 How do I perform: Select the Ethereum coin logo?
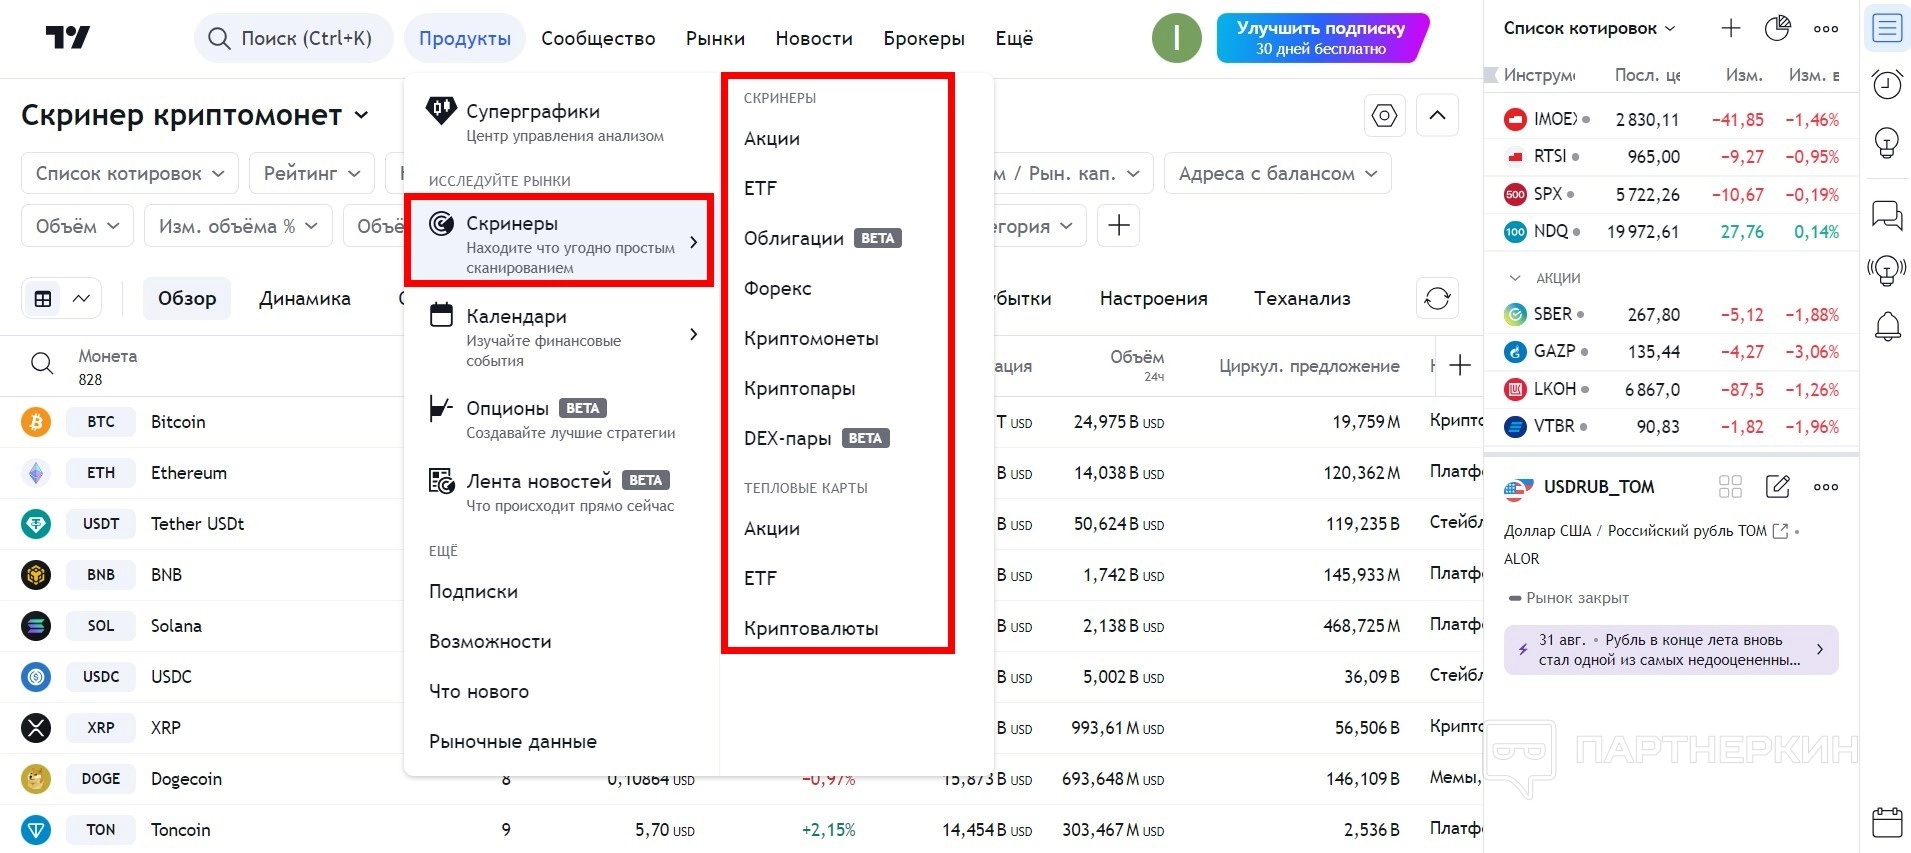[36, 473]
